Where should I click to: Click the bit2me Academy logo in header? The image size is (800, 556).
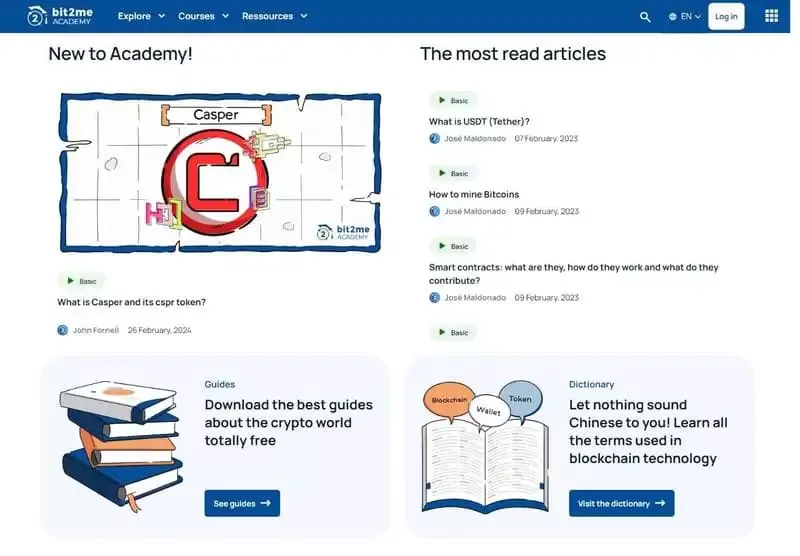[60, 16]
